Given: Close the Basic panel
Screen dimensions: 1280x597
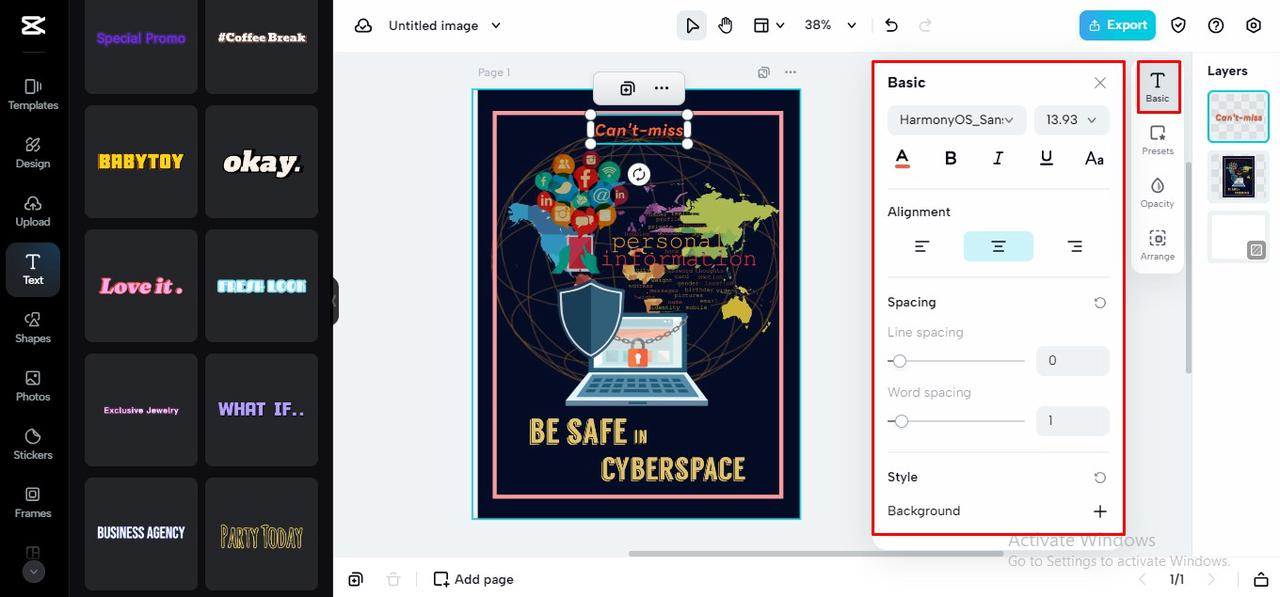Looking at the screenshot, I should tap(1100, 83).
